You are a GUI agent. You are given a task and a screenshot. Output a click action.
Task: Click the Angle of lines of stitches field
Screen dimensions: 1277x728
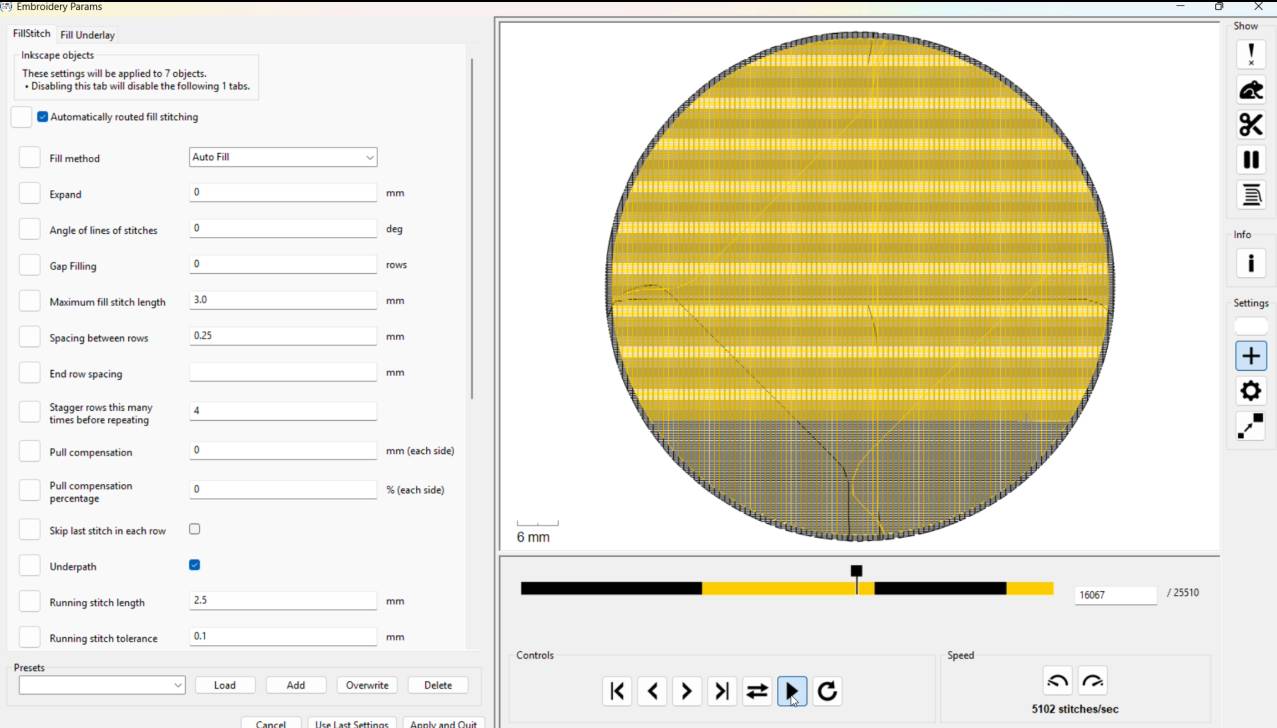point(283,228)
